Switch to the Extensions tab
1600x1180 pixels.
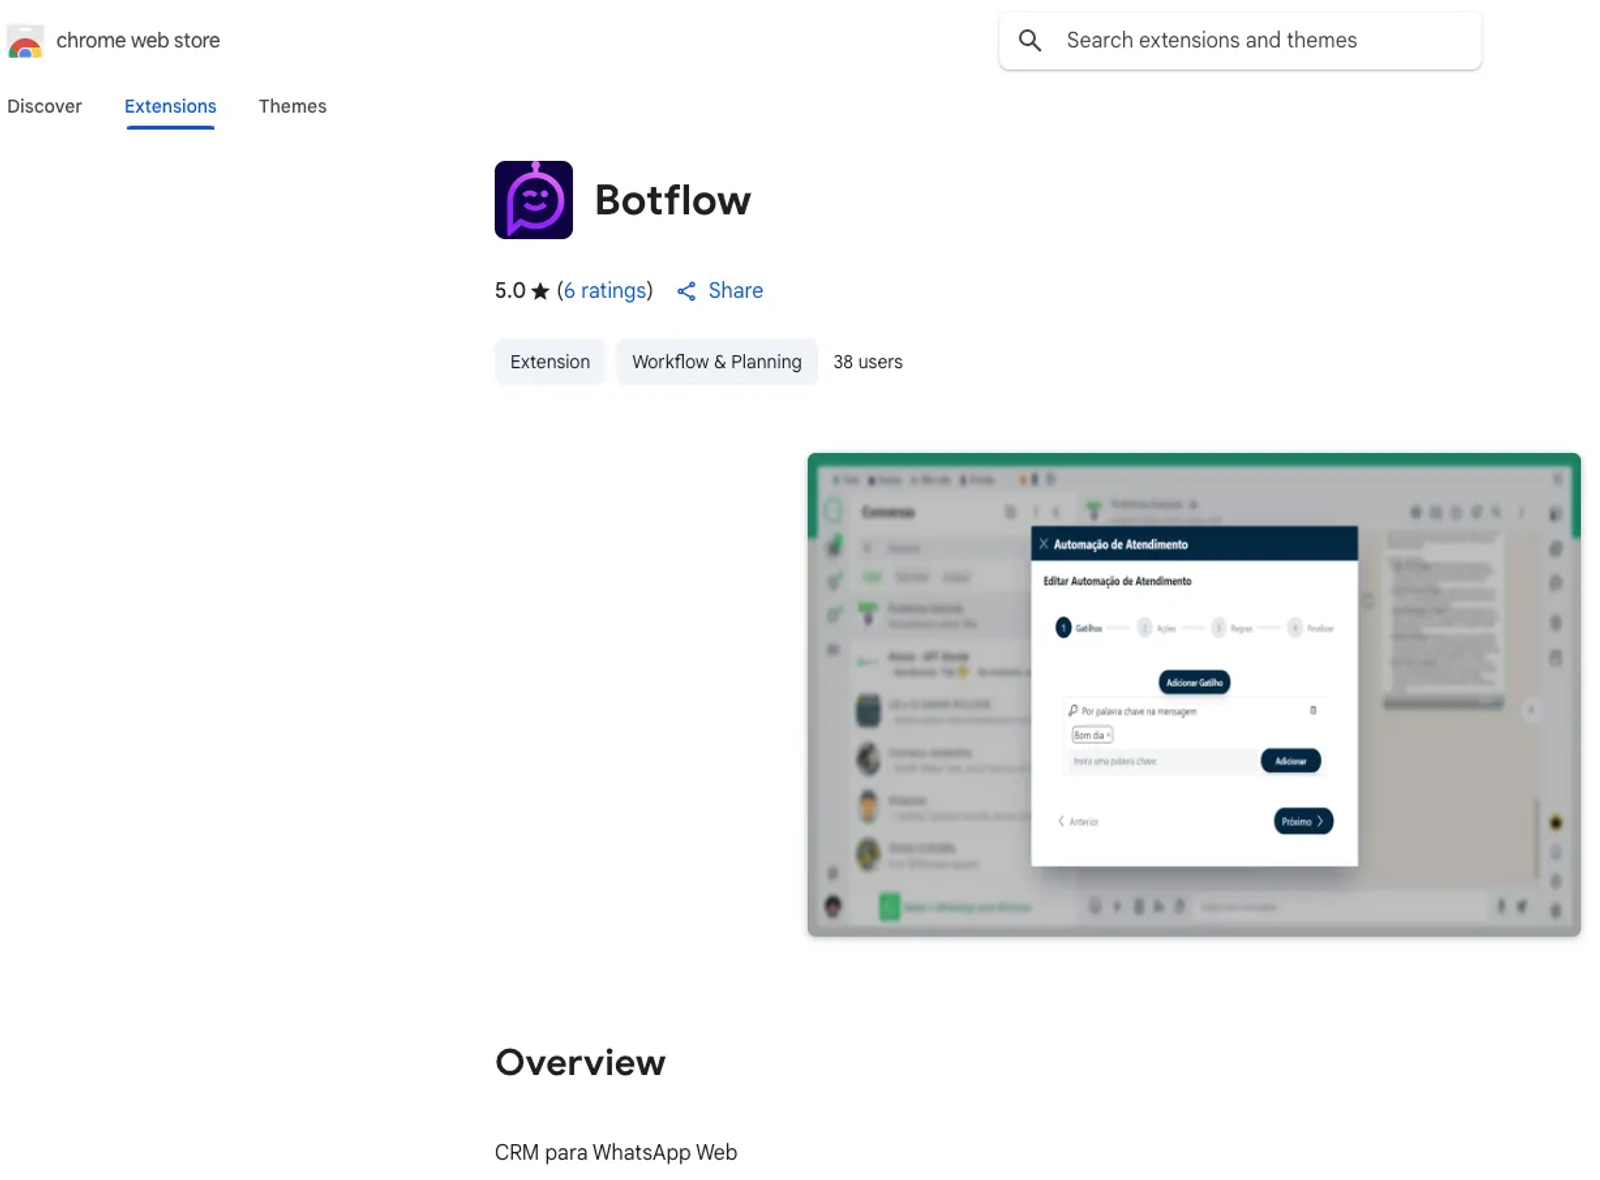click(170, 106)
